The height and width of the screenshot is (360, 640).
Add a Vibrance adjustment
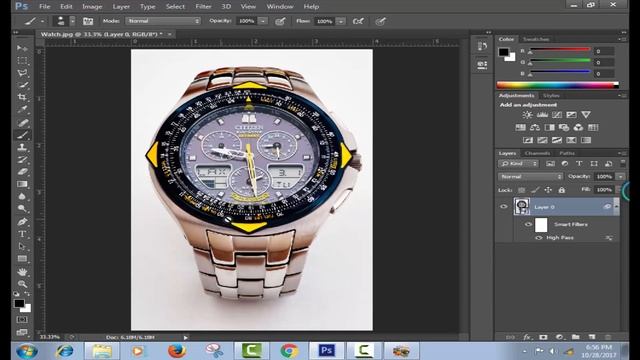coord(586,115)
